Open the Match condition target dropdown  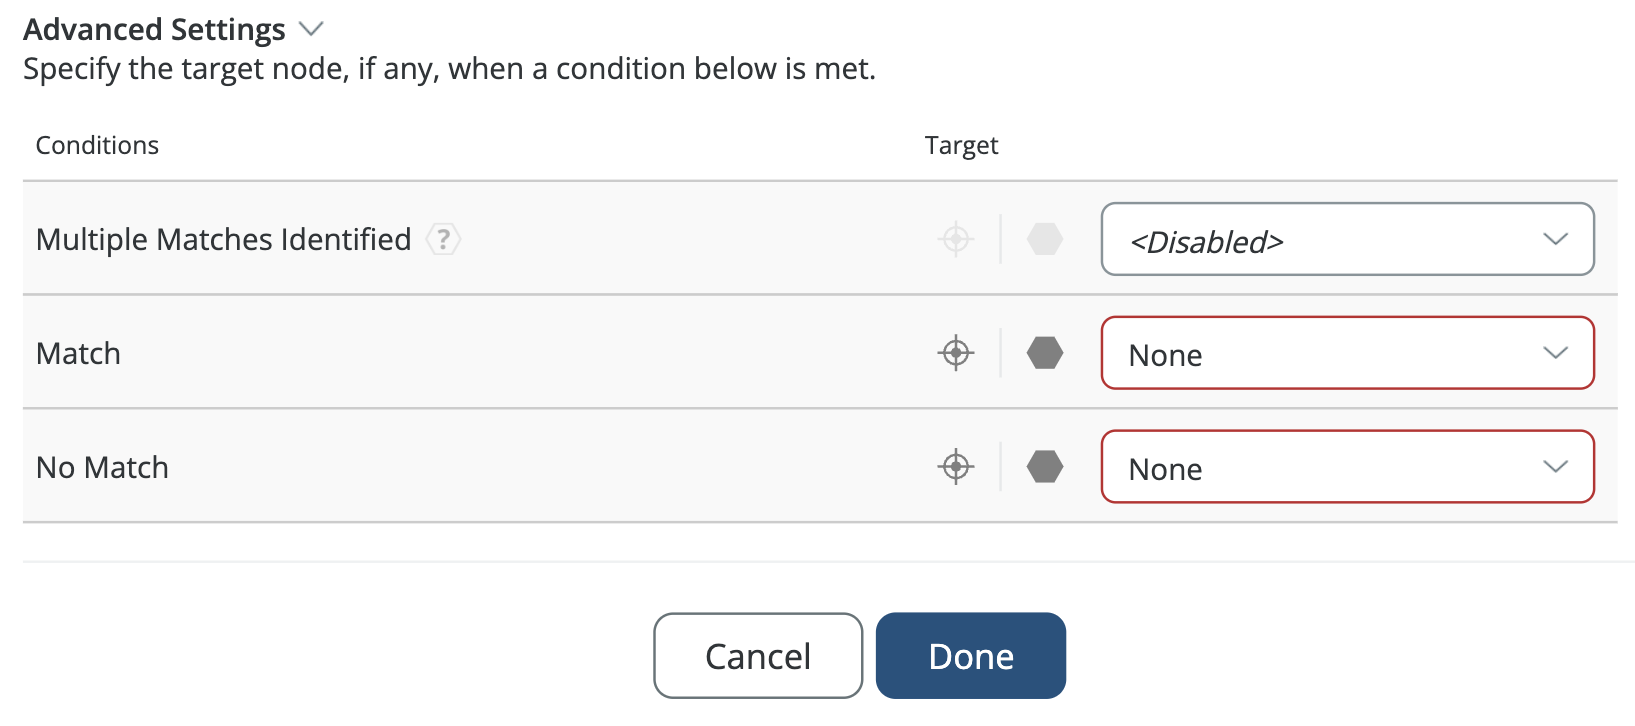point(1347,353)
